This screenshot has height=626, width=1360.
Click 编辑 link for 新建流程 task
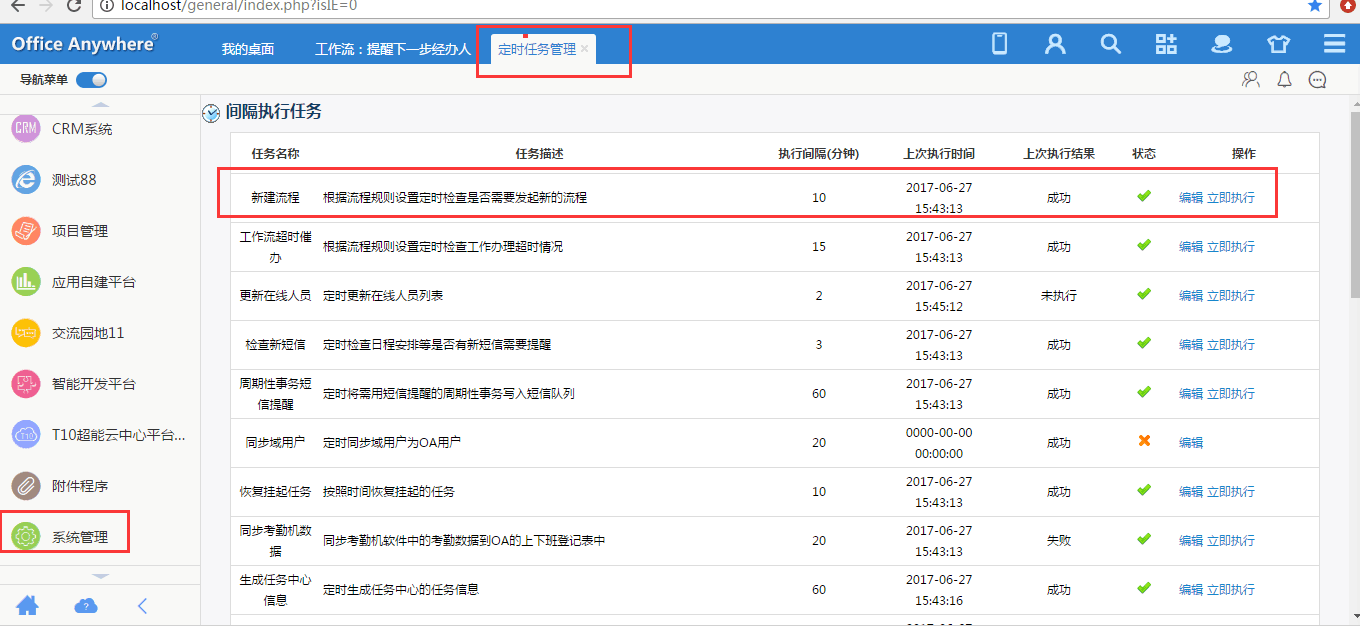pos(1190,198)
